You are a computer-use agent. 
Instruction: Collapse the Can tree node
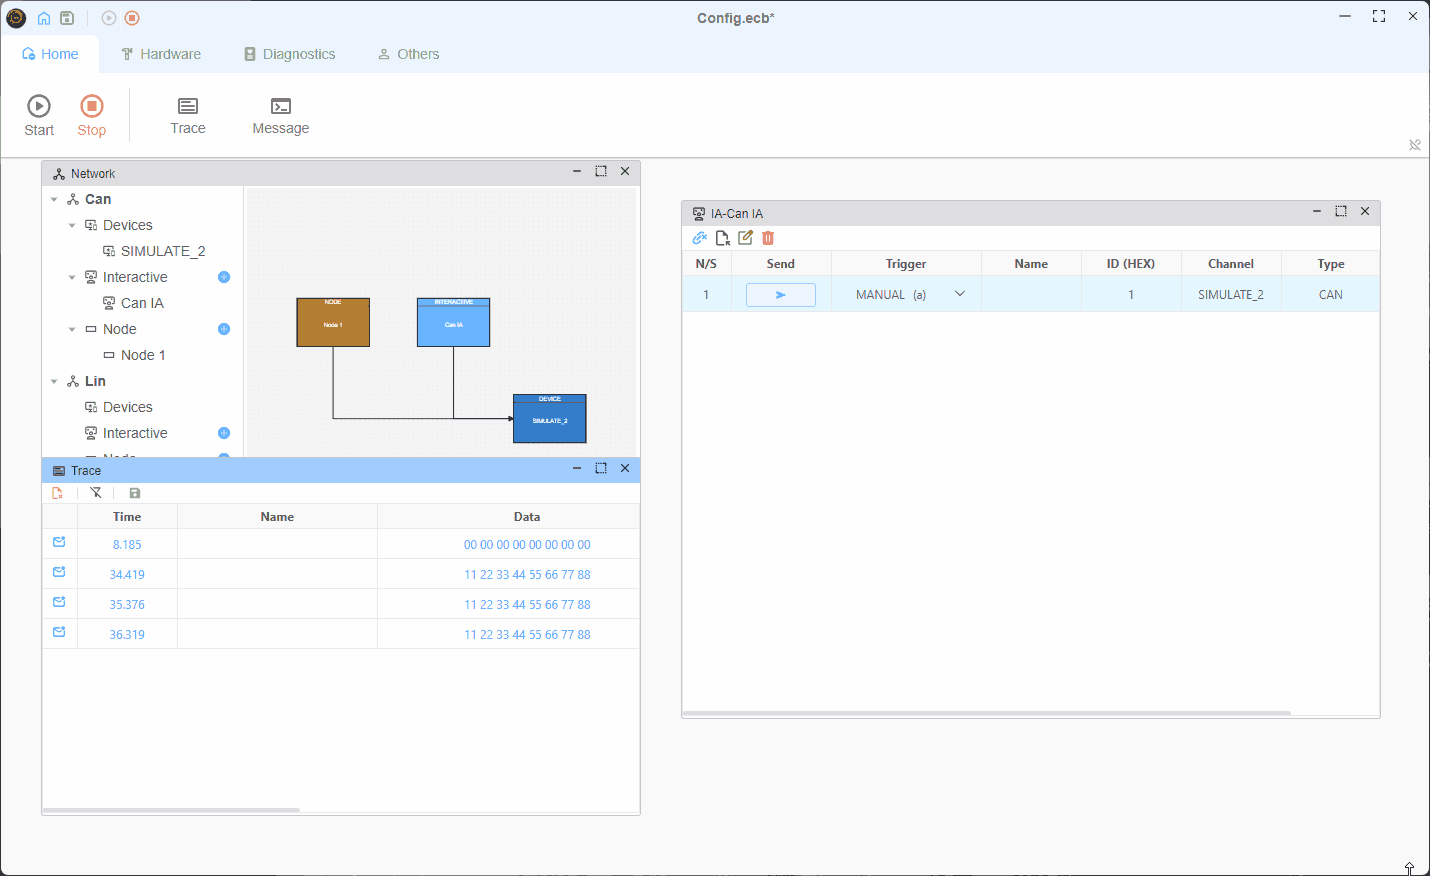click(54, 200)
